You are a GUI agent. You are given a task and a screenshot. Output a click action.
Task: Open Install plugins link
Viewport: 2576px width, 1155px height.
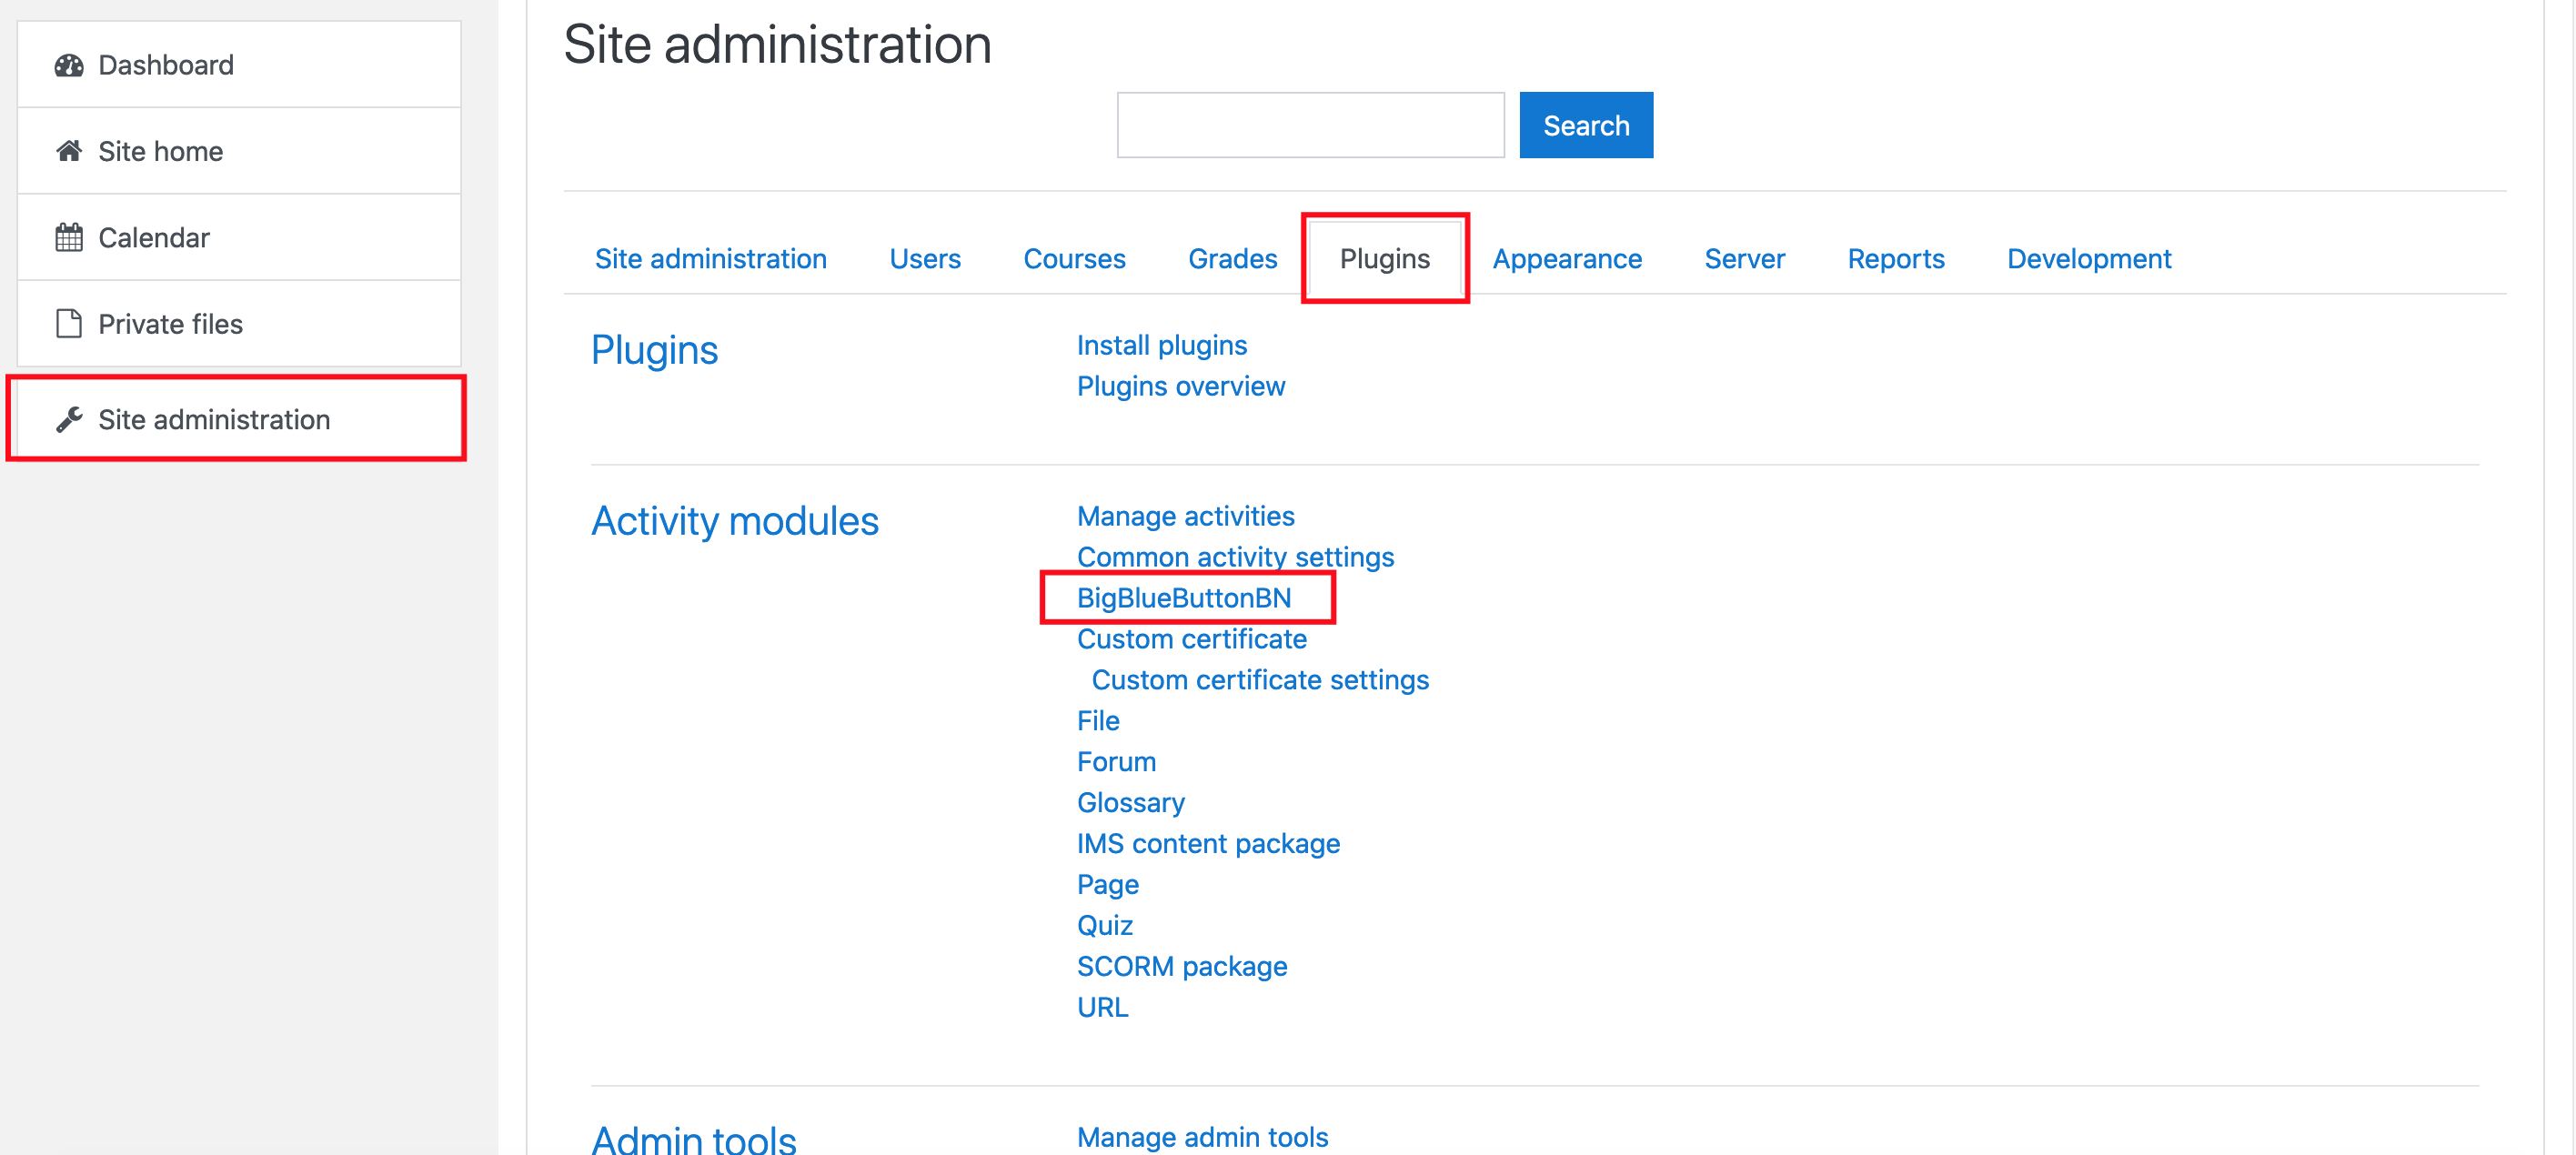pos(1162,345)
